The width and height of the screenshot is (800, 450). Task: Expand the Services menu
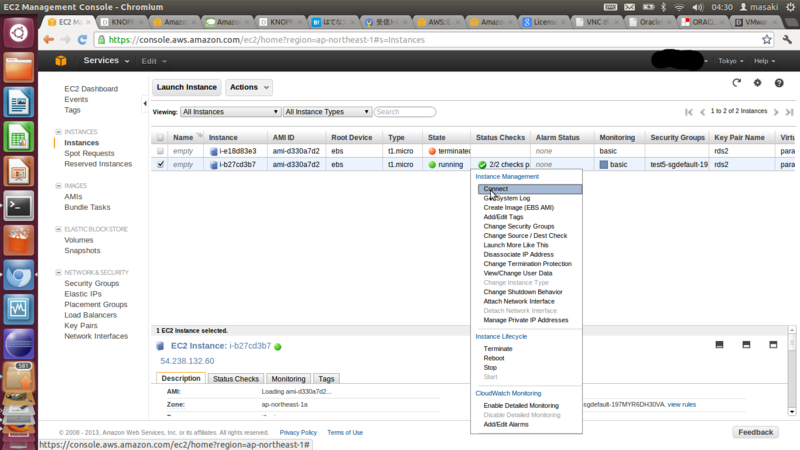click(x=106, y=60)
